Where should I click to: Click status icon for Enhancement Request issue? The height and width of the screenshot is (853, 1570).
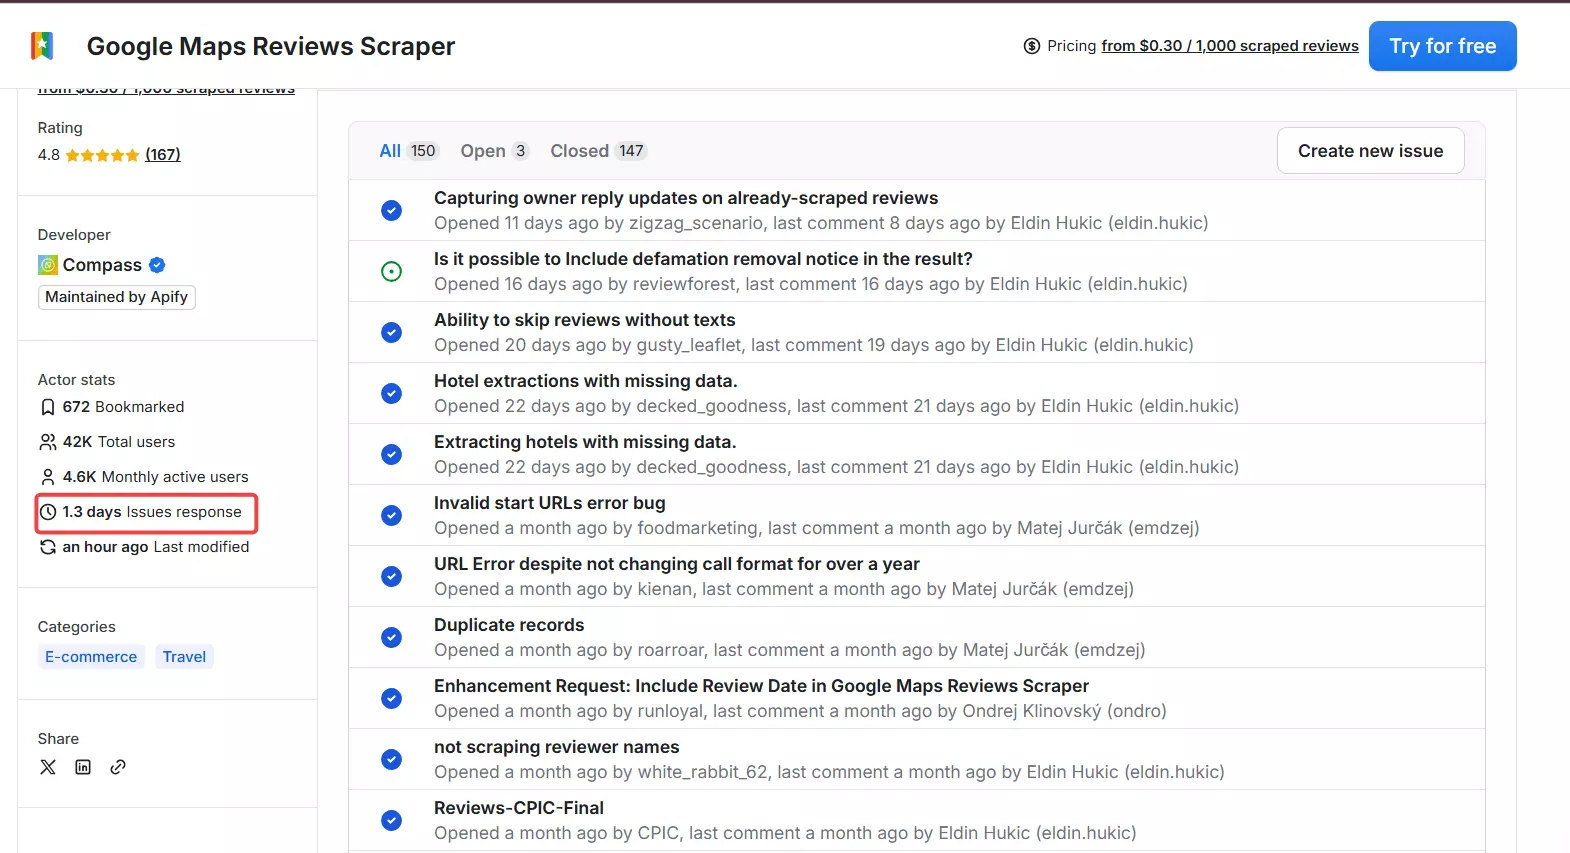pos(392,698)
